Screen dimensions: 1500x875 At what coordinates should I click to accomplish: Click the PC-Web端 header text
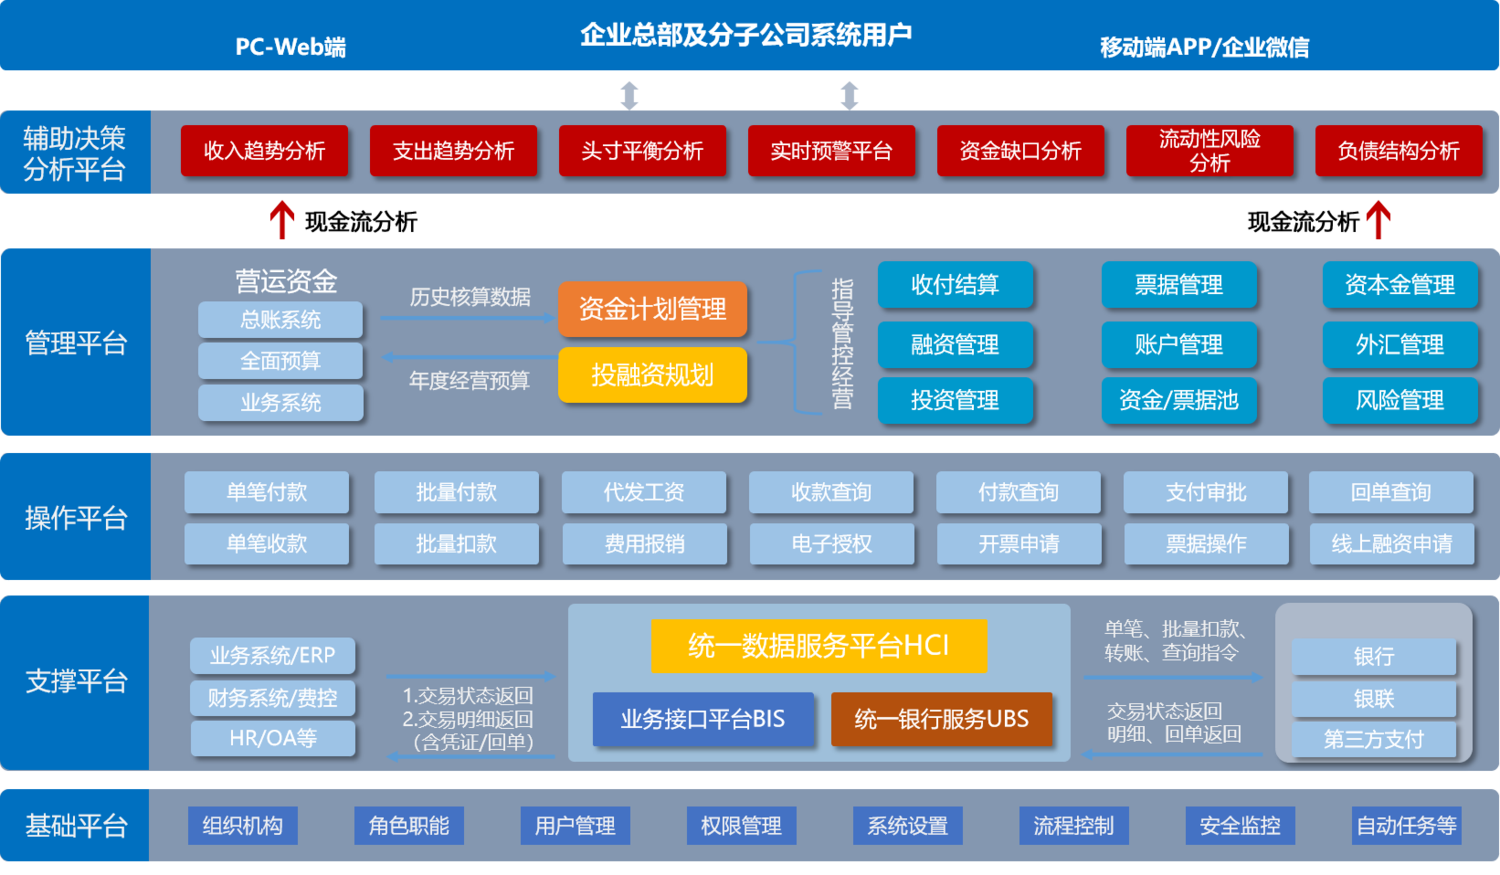click(x=290, y=47)
